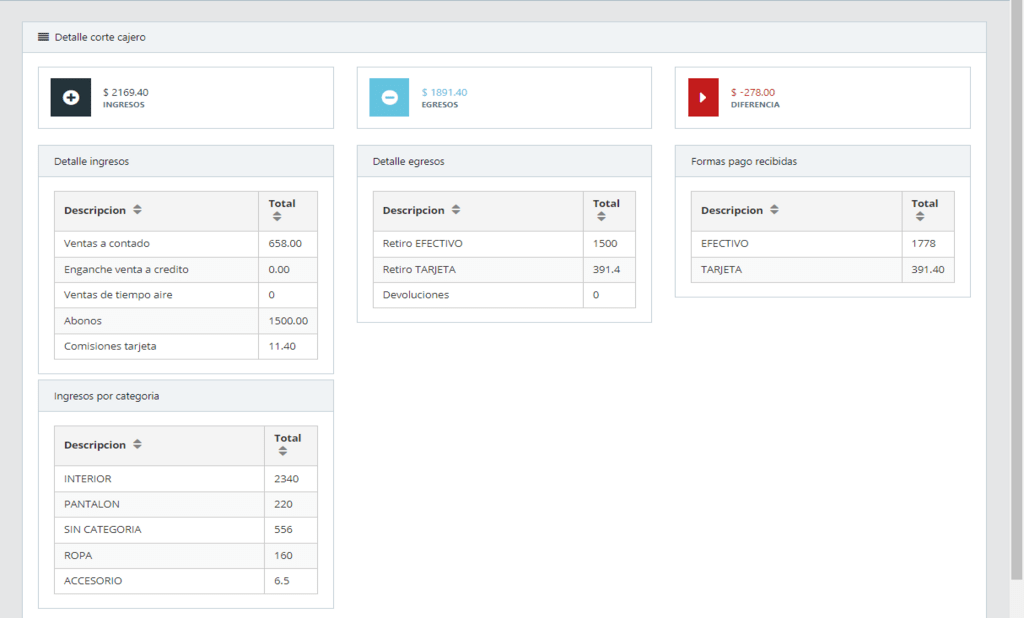
Task: Sort Detalle egresos by Descripcion
Action: pyautogui.click(x=456, y=210)
